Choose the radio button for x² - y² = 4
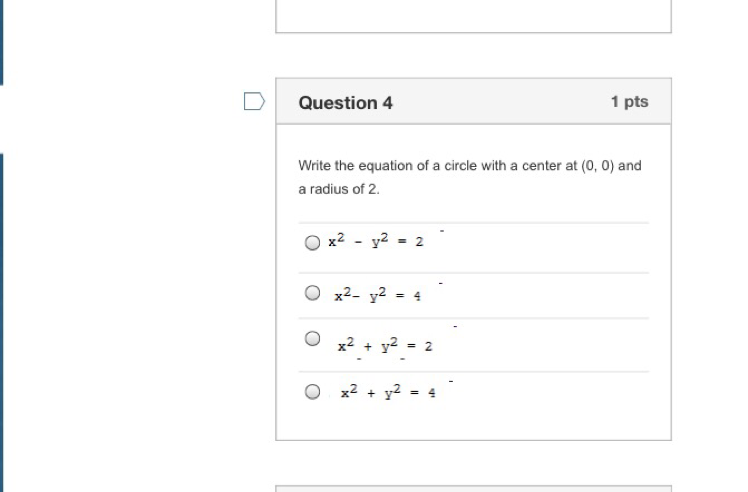 click(313, 293)
